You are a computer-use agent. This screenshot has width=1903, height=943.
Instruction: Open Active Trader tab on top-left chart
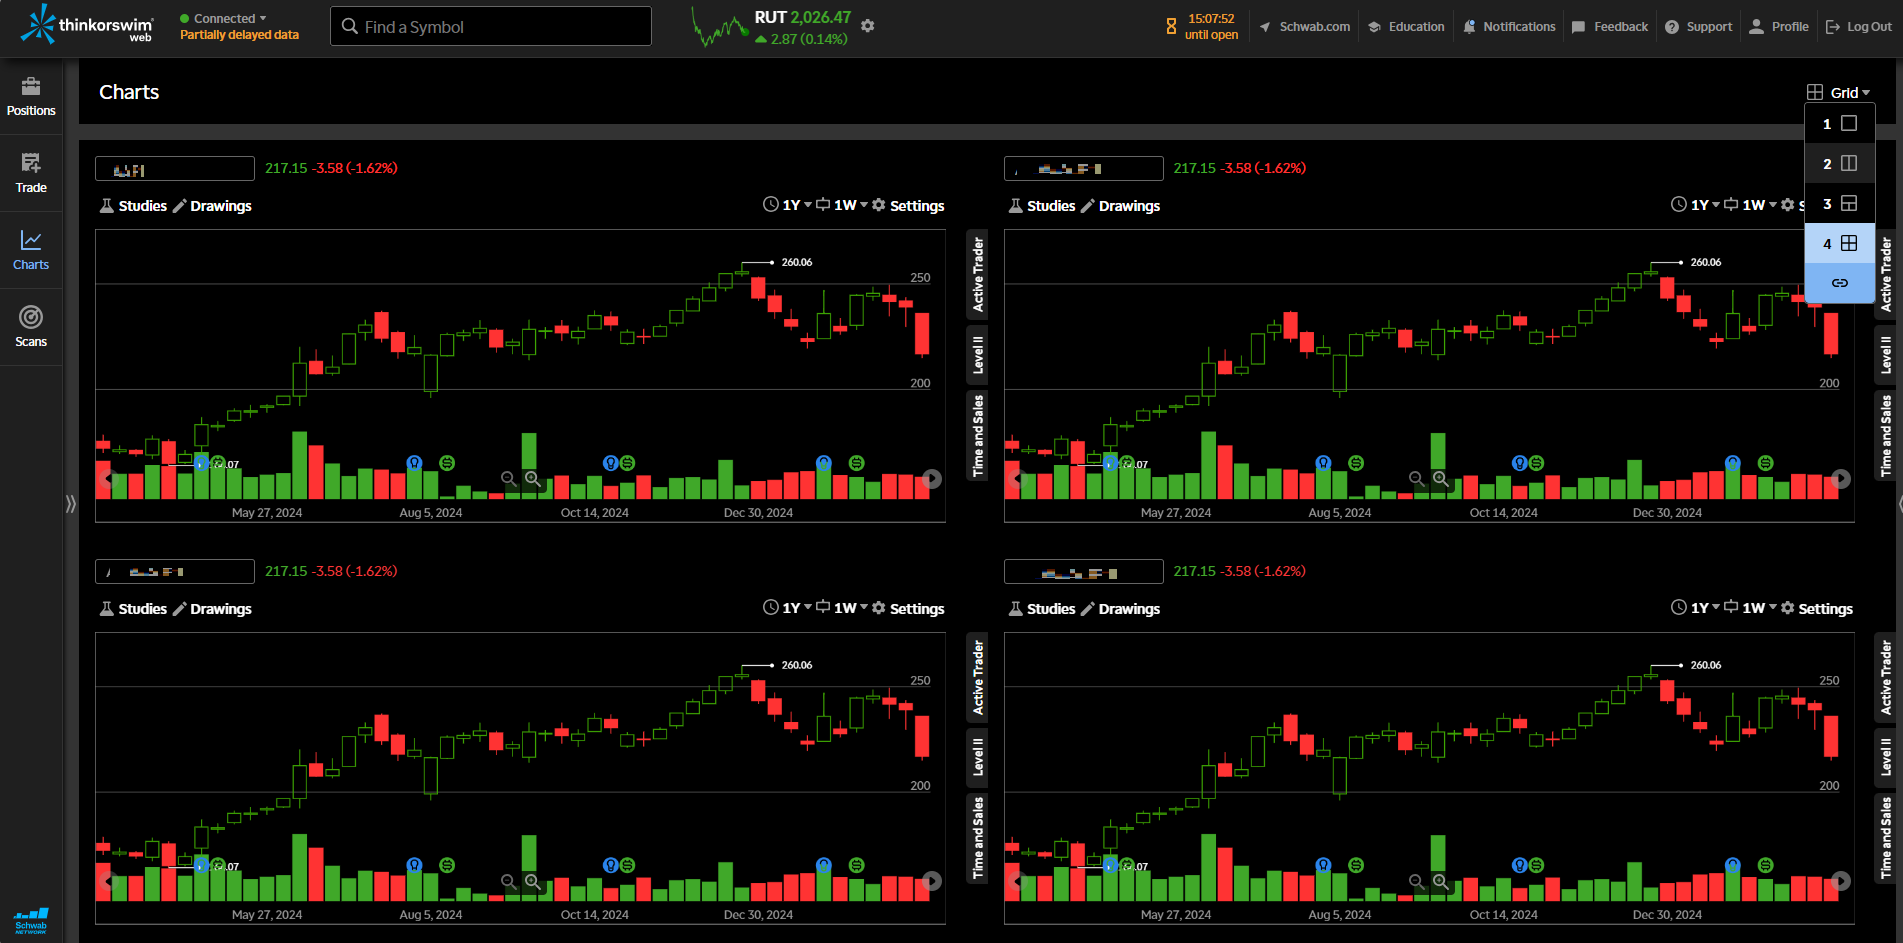978,274
